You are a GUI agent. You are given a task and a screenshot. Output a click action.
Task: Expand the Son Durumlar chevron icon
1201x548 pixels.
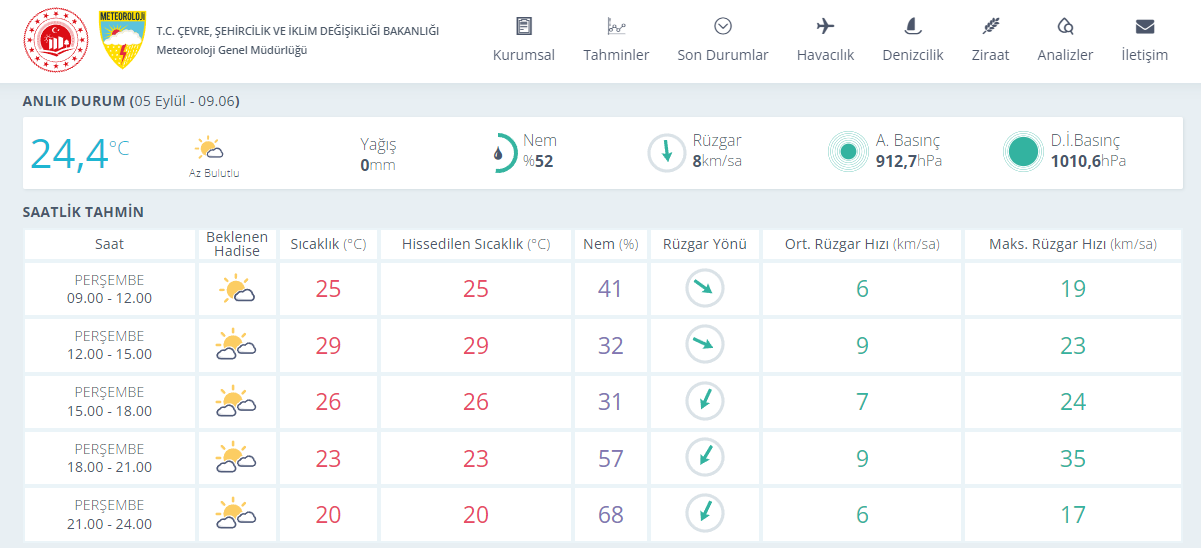(723, 26)
